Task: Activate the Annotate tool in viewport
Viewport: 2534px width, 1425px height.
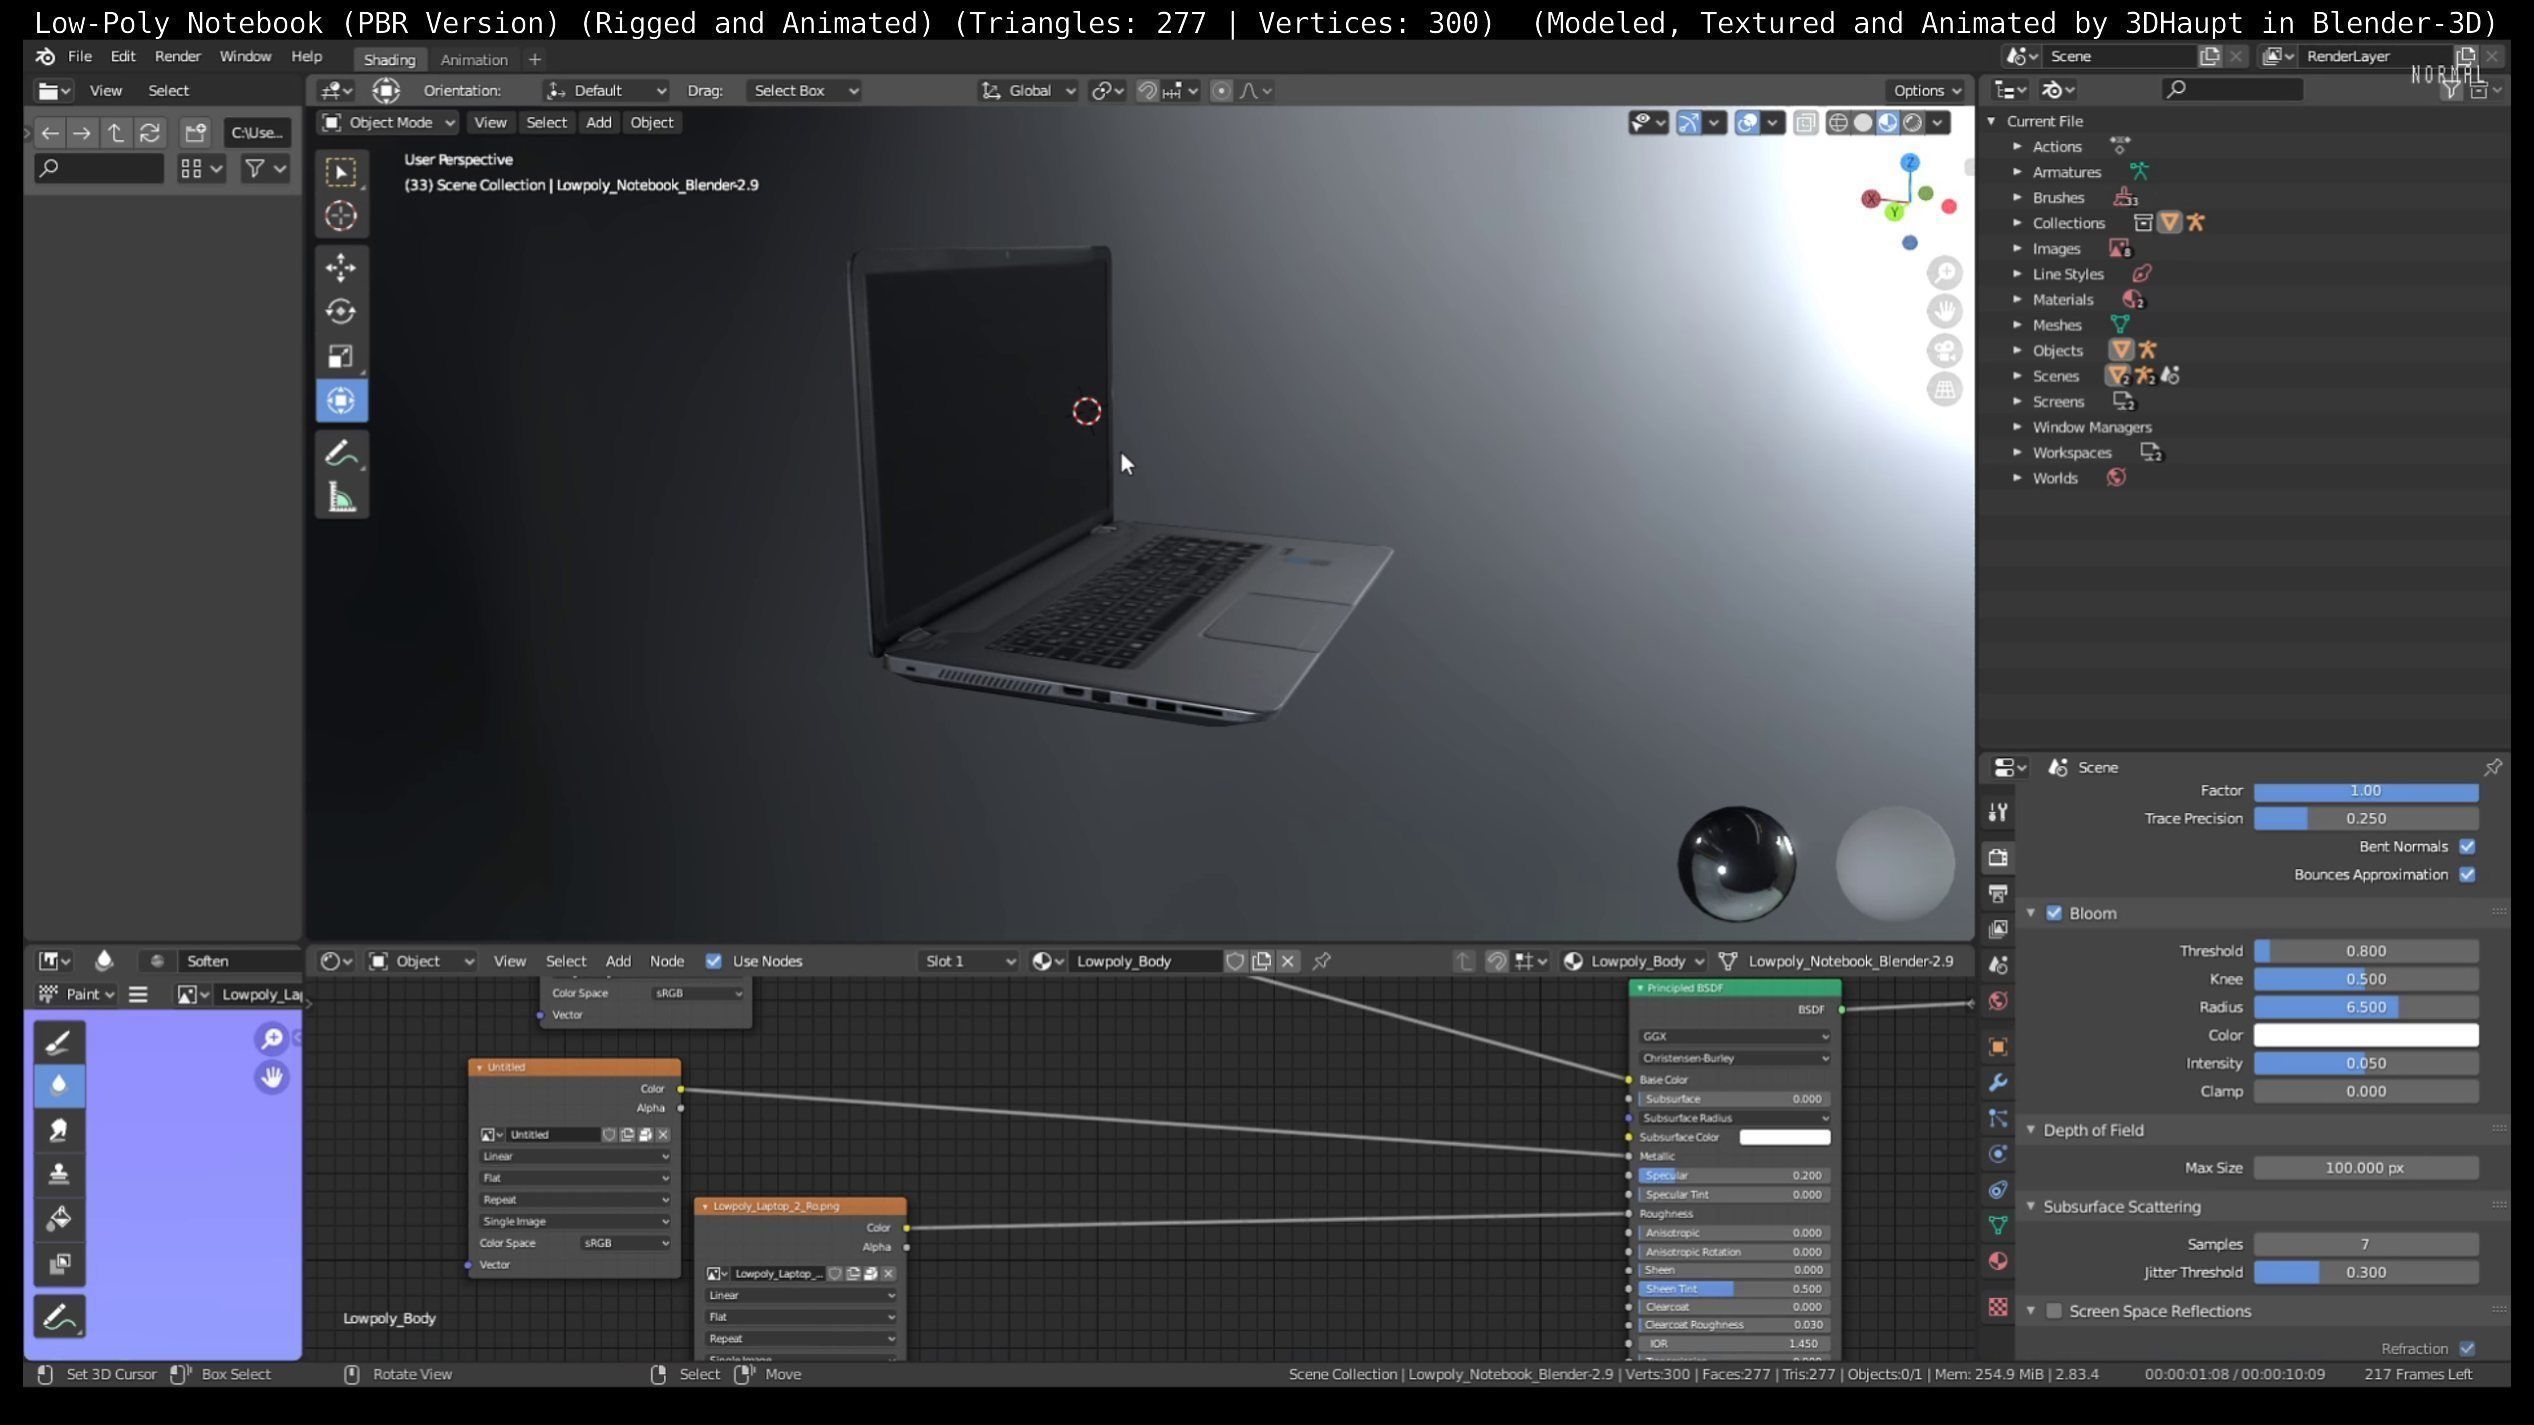Action: tap(340, 453)
